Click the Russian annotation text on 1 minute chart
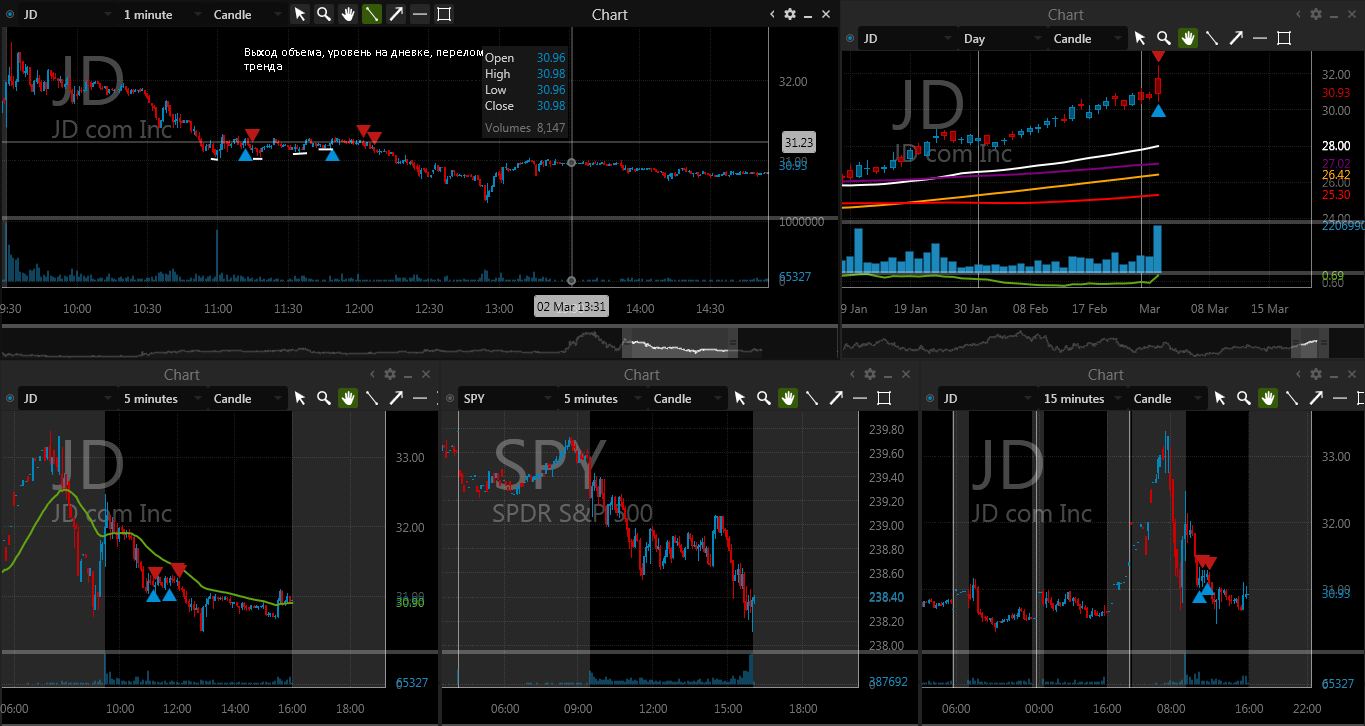 tap(364, 59)
